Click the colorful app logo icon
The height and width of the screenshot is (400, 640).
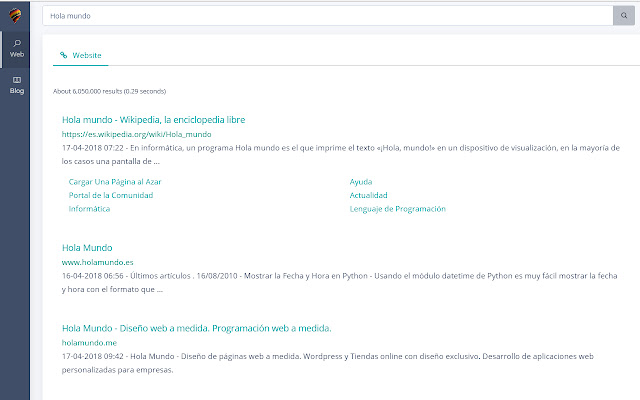[x=15, y=16]
